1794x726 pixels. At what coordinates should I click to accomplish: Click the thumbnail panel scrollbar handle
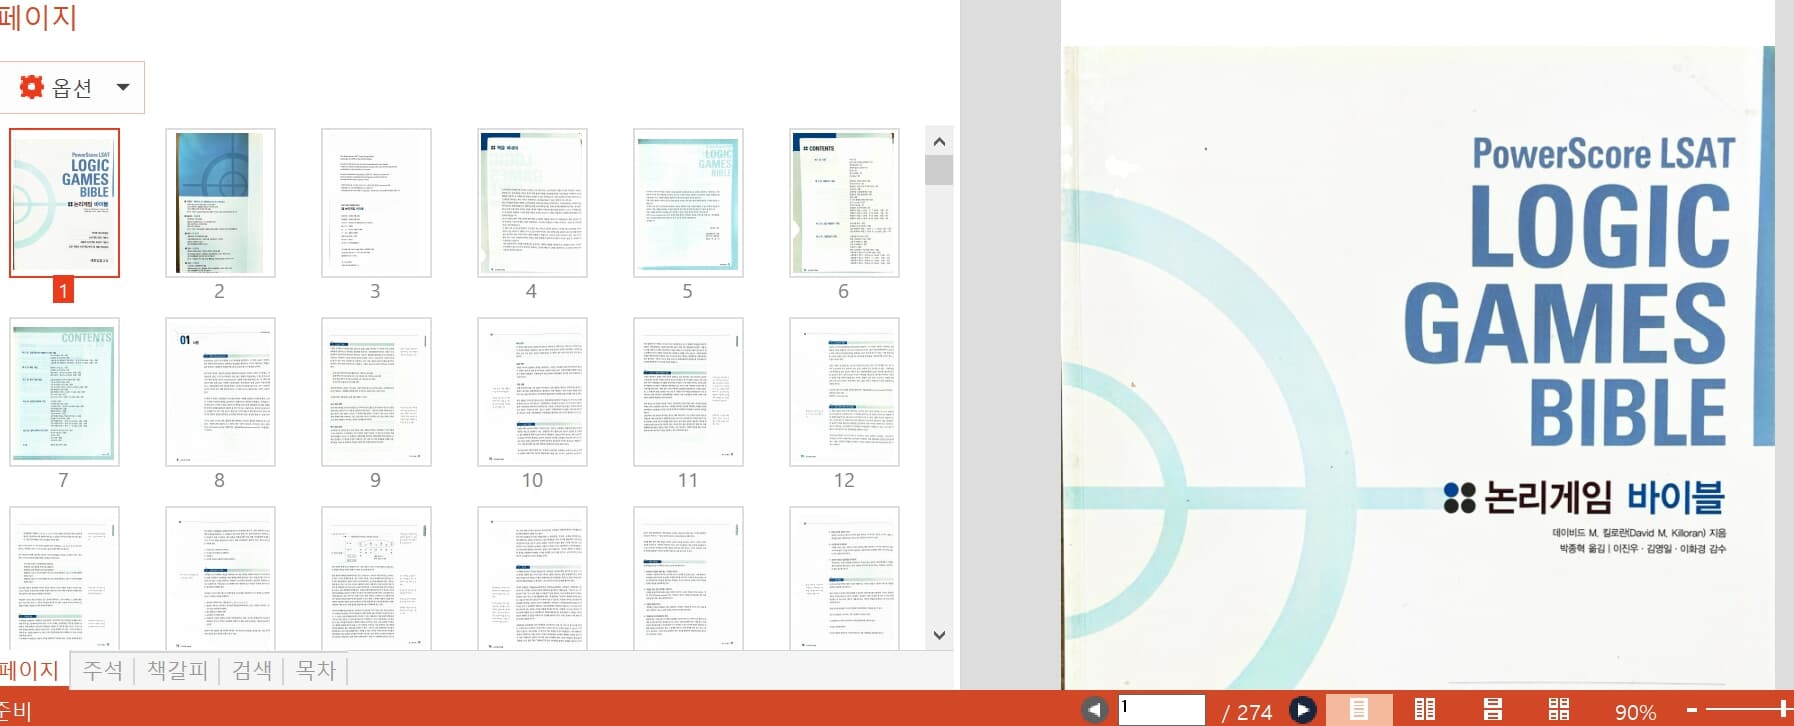[939, 170]
